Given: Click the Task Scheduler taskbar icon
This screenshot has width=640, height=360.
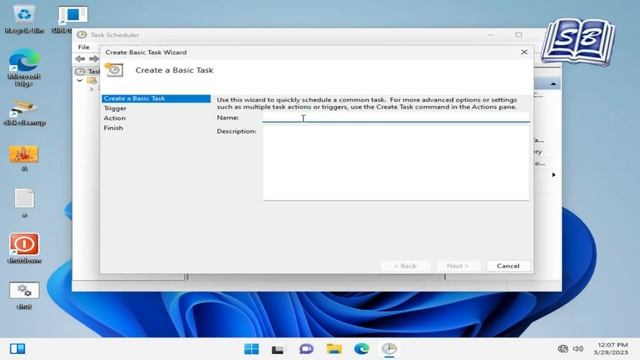Looking at the screenshot, I should click(389, 349).
